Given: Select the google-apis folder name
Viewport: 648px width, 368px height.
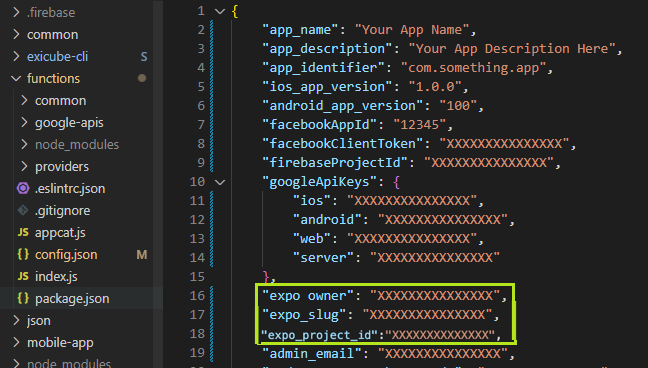Looking at the screenshot, I should tap(69, 123).
